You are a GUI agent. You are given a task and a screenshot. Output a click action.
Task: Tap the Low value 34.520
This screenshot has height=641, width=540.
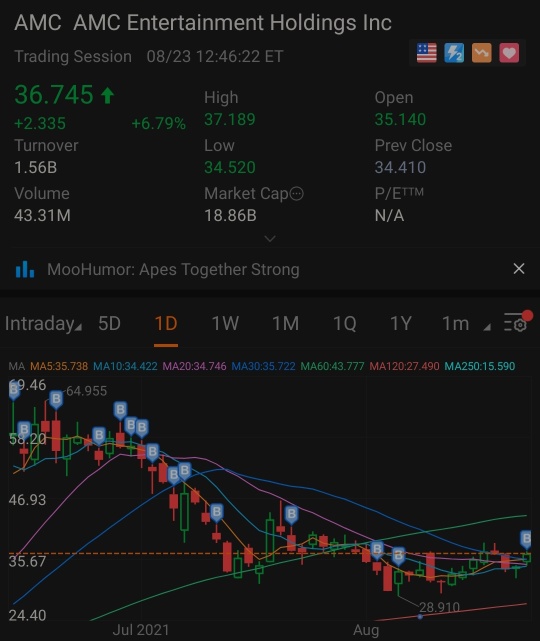[x=230, y=167]
